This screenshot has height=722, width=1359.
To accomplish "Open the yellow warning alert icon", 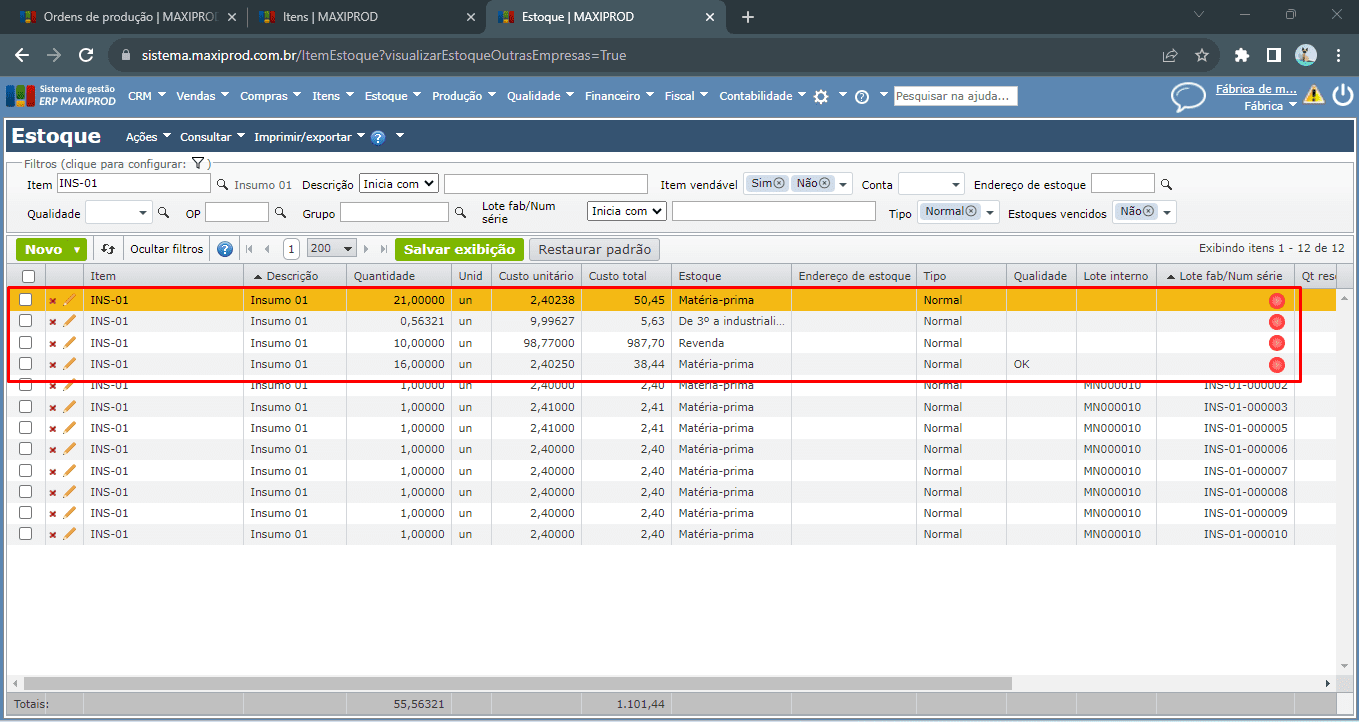I will point(1313,95).
